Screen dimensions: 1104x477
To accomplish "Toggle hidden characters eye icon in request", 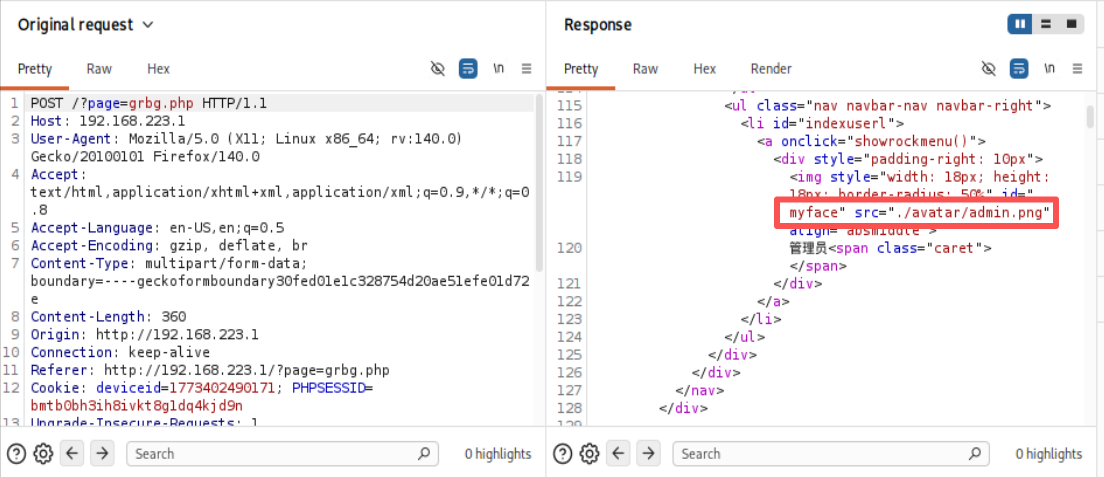I will [437, 69].
